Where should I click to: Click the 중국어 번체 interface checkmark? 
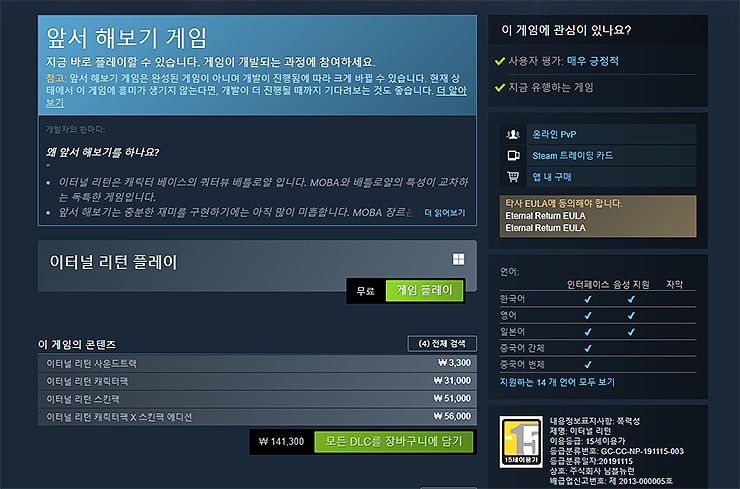click(x=588, y=365)
